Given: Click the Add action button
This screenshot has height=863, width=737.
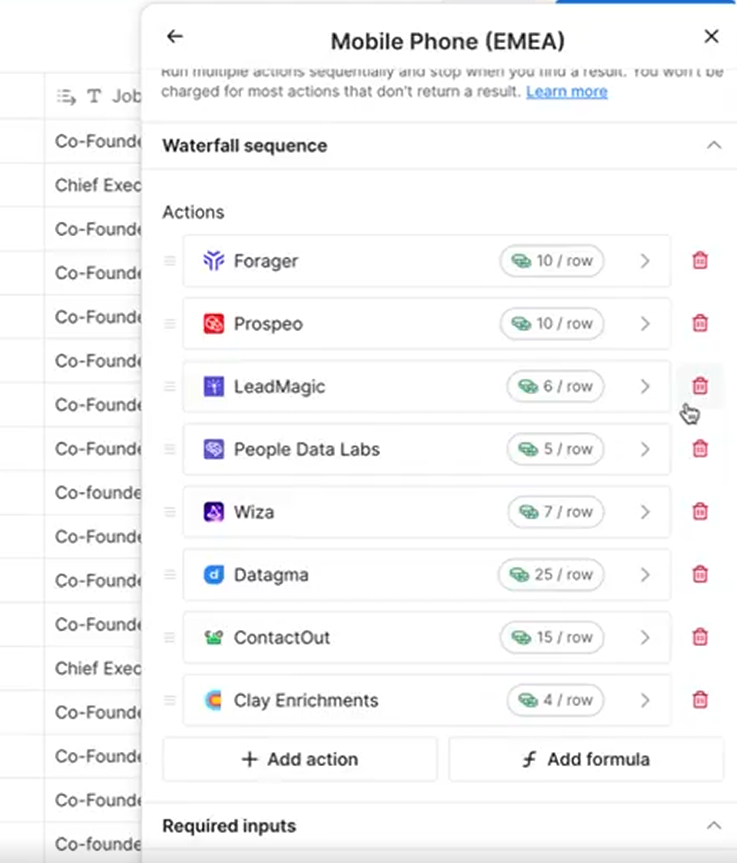Looking at the screenshot, I should point(300,759).
